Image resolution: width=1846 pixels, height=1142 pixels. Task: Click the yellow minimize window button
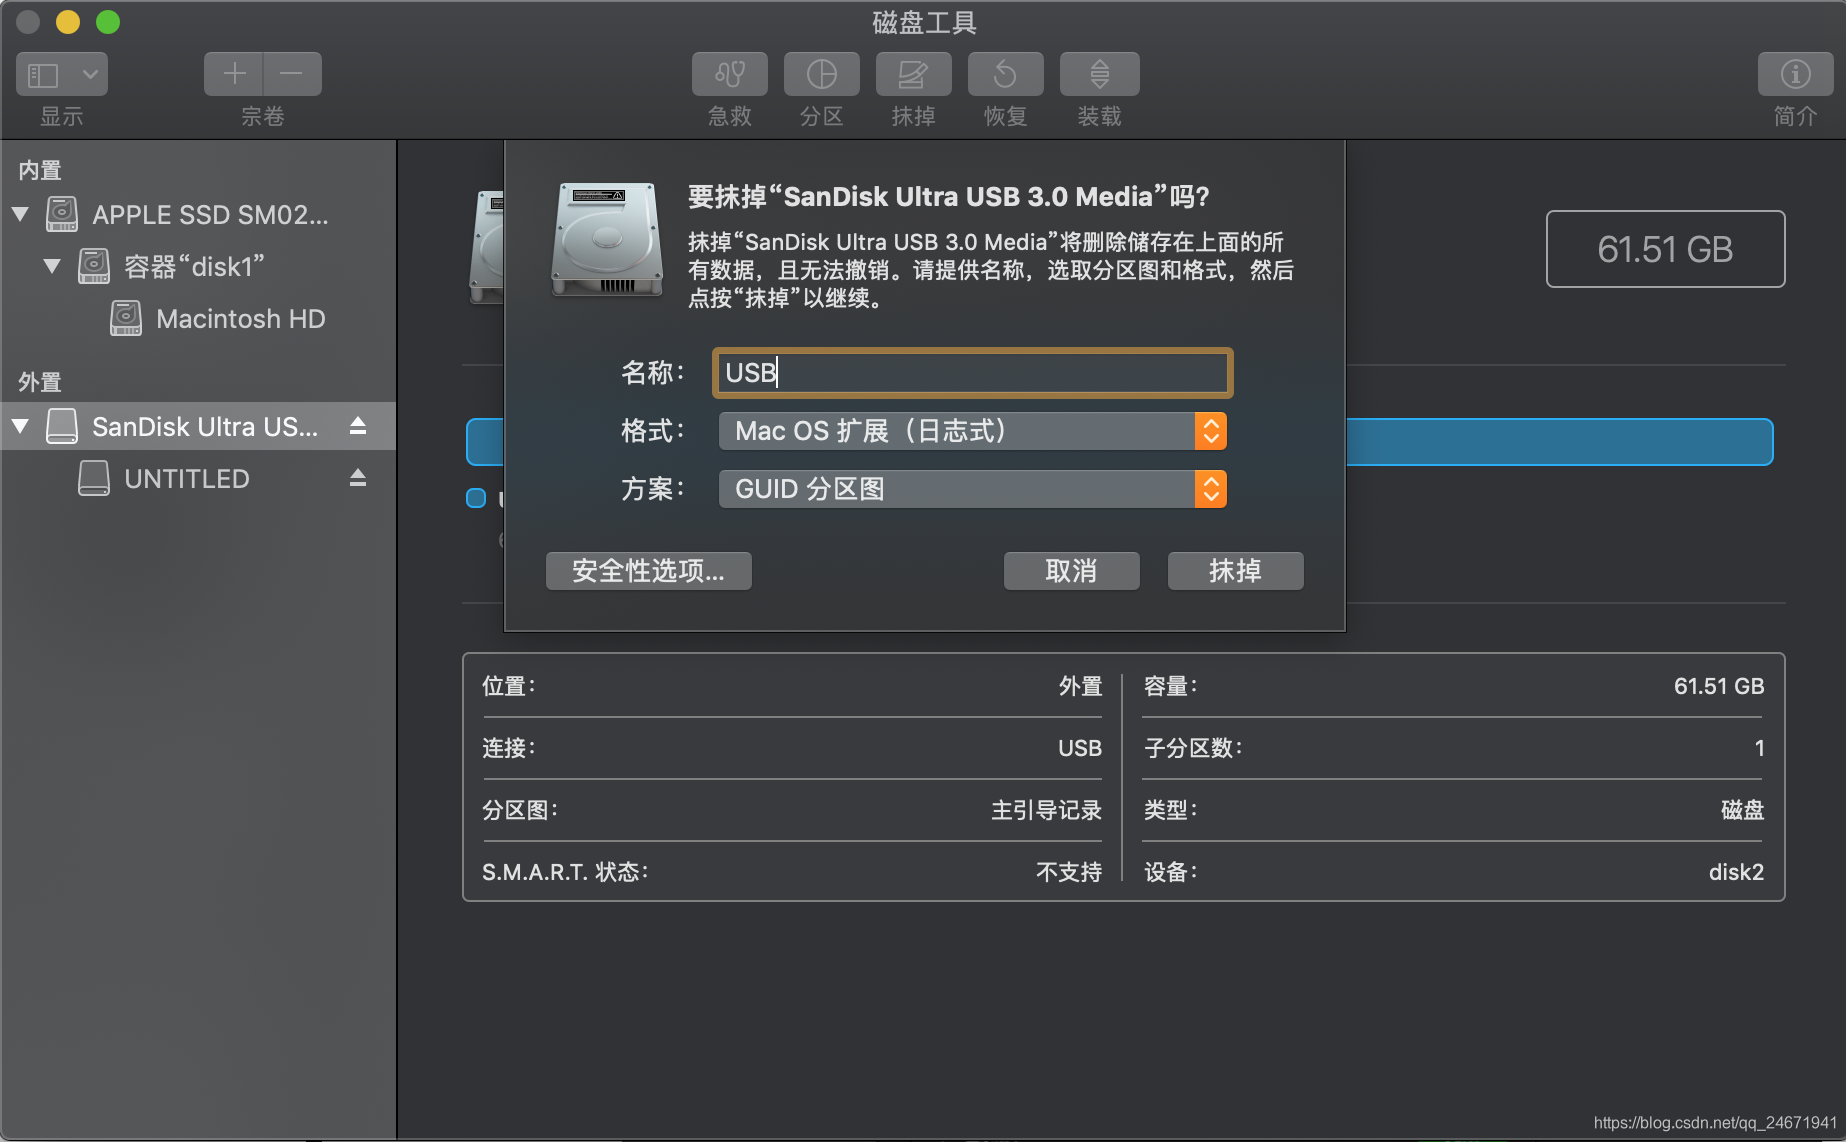click(68, 22)
